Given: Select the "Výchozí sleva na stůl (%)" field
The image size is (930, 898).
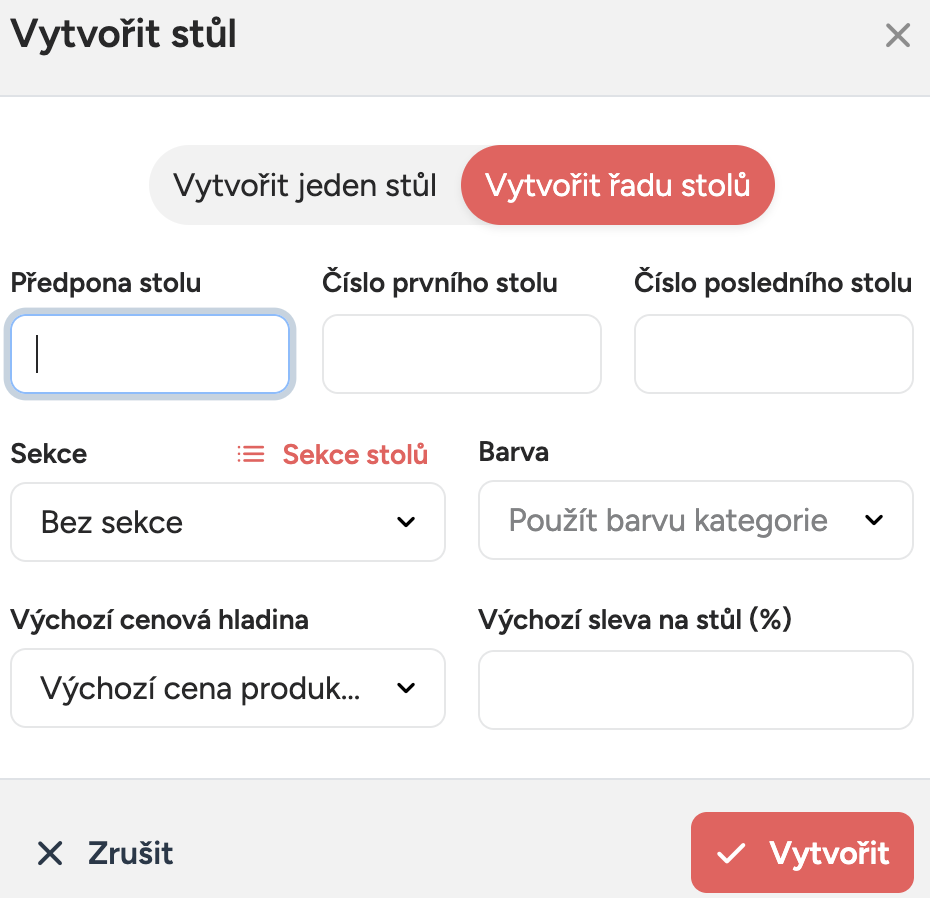Looking at the screenshot, I should pos(695,688).
